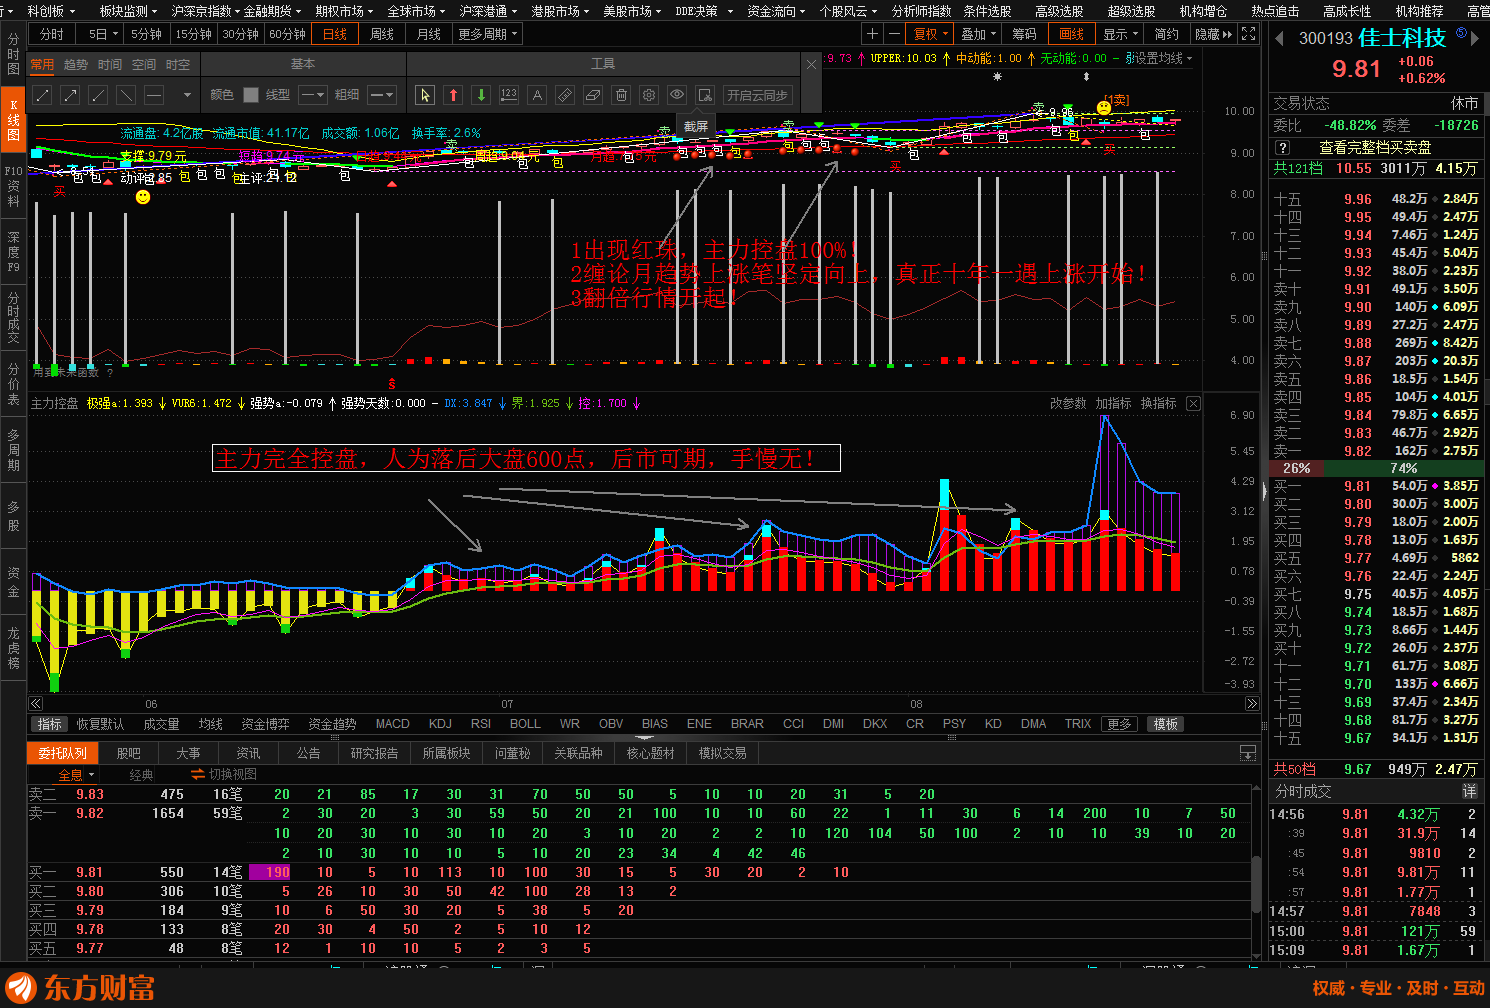1490x1008 pixels.
Task: Place a green down-arrow marker
Action: (481, 95)
